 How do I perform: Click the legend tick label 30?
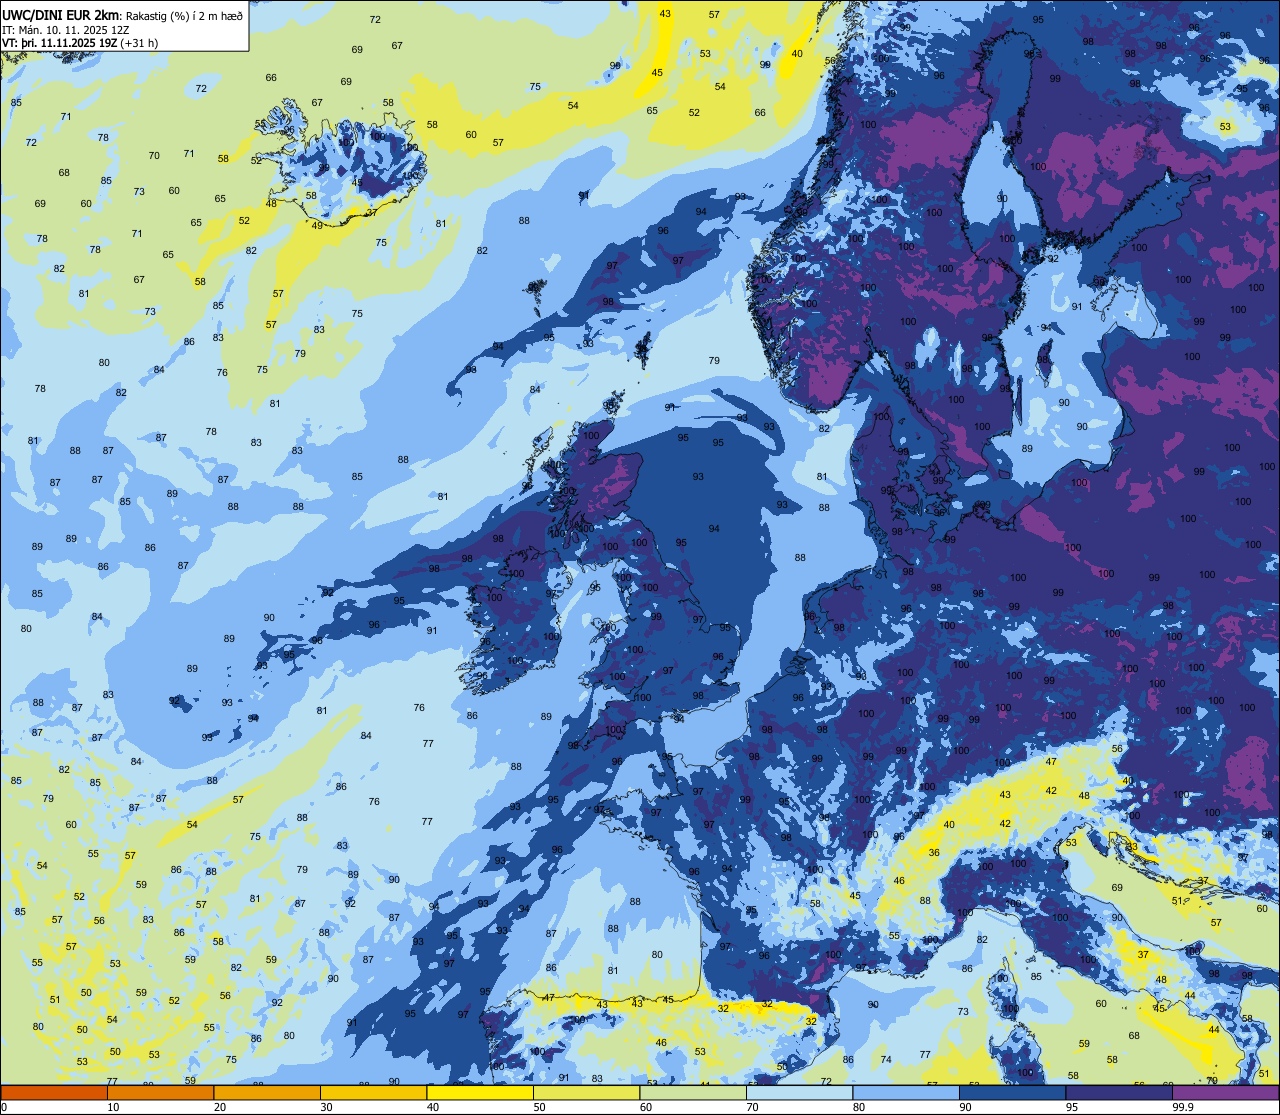[327, 1107]
